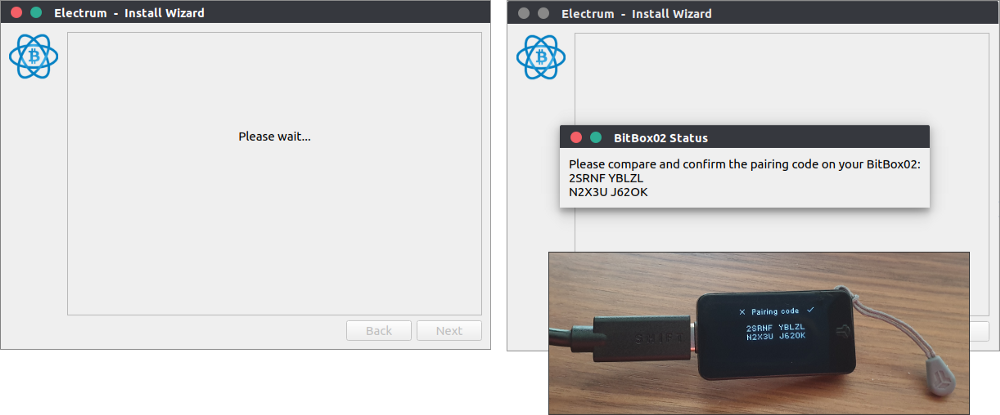Image resolution: width=1000 pixels, height=415 pixels.
Task: Click the right Install Wizard title text
Action: 636,13
